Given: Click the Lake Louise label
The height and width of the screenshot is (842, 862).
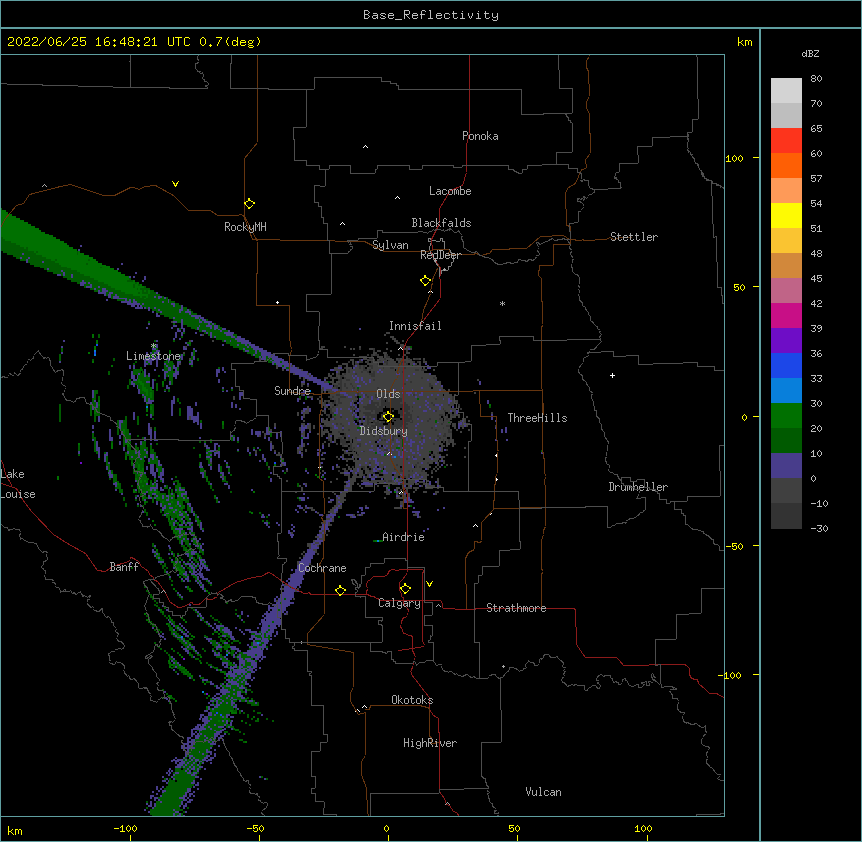Looking at the screenshot, I should tap(18, 484).
